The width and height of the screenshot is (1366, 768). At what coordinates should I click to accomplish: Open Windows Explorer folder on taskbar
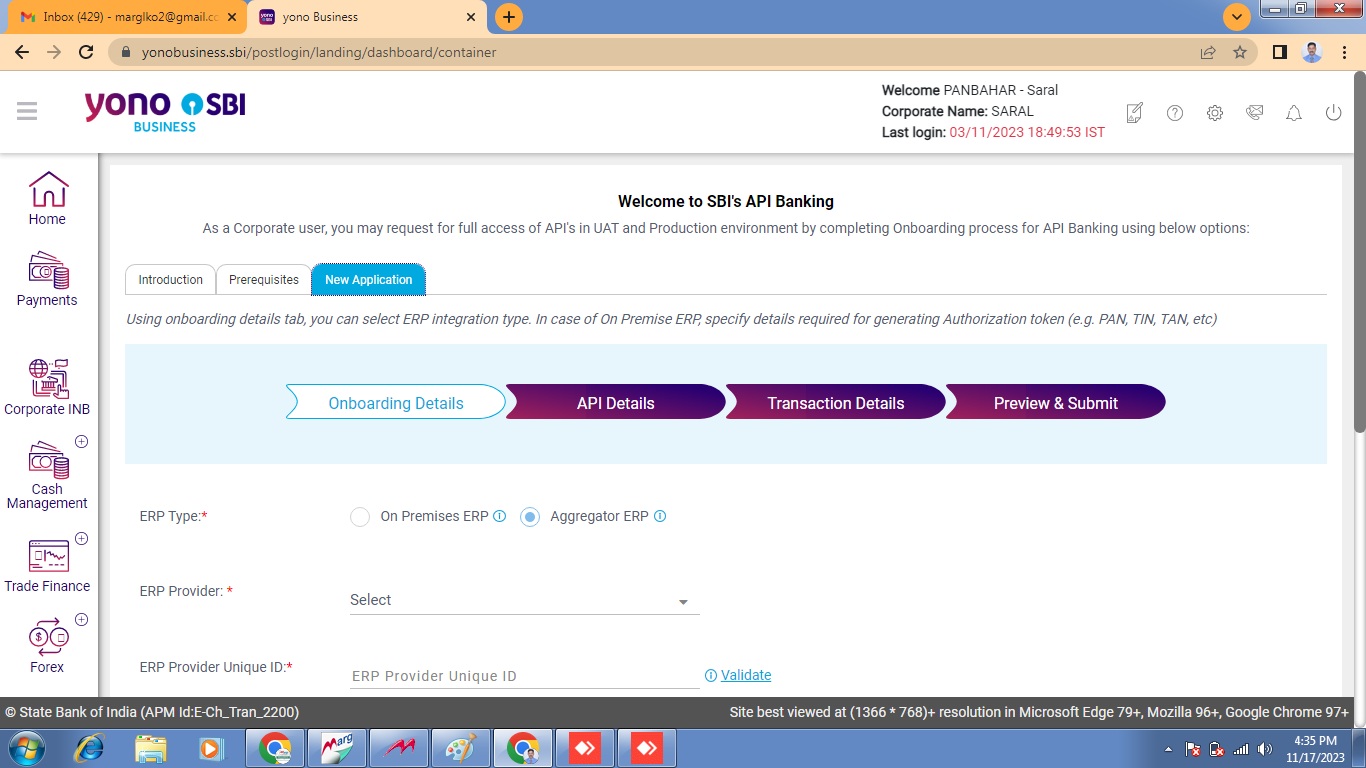tap(151, 748)
